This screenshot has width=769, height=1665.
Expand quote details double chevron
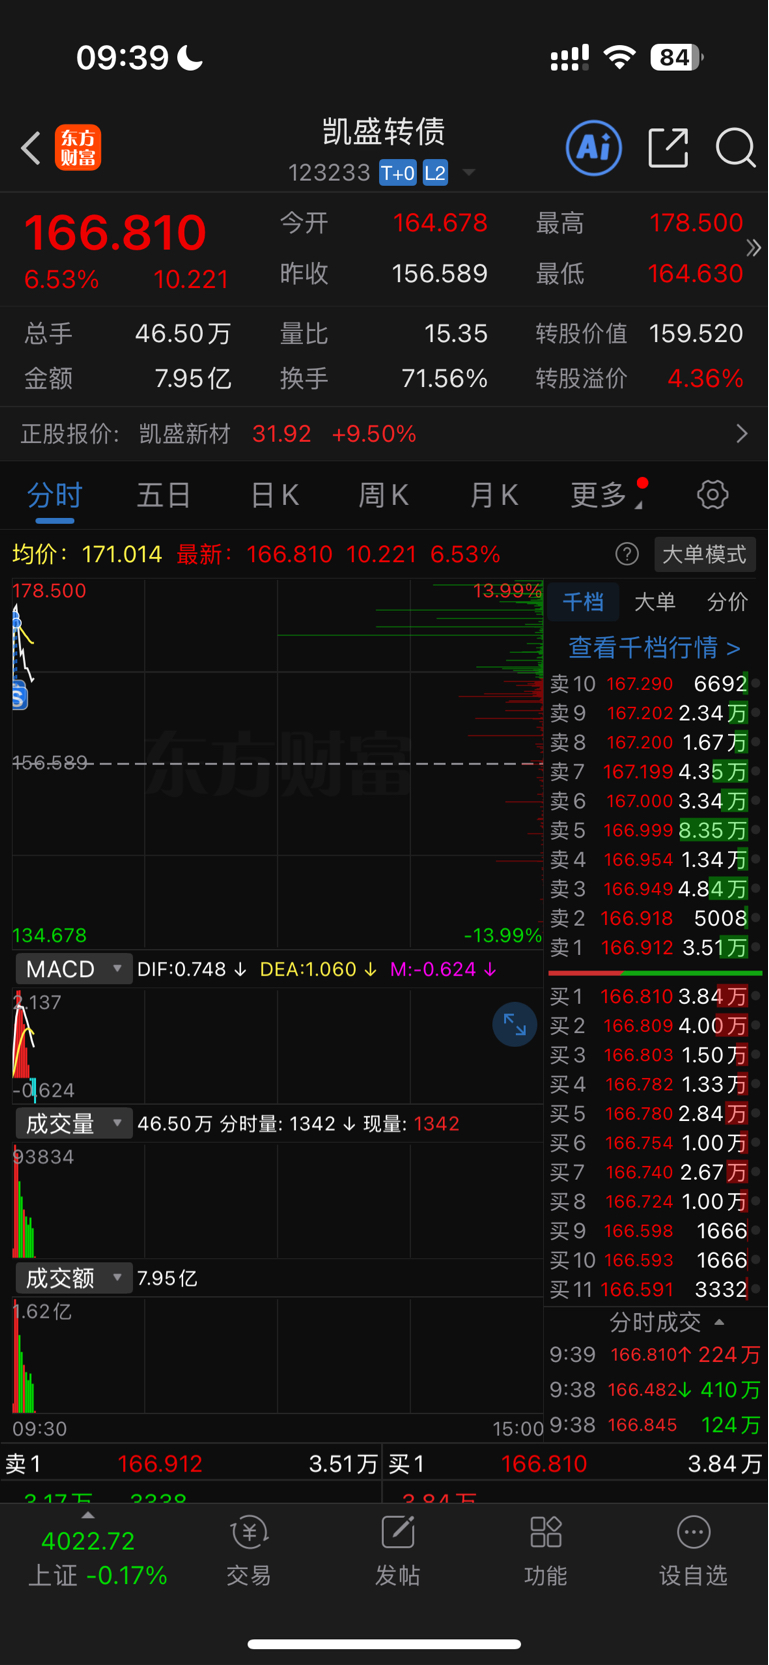tap(754, 247)
